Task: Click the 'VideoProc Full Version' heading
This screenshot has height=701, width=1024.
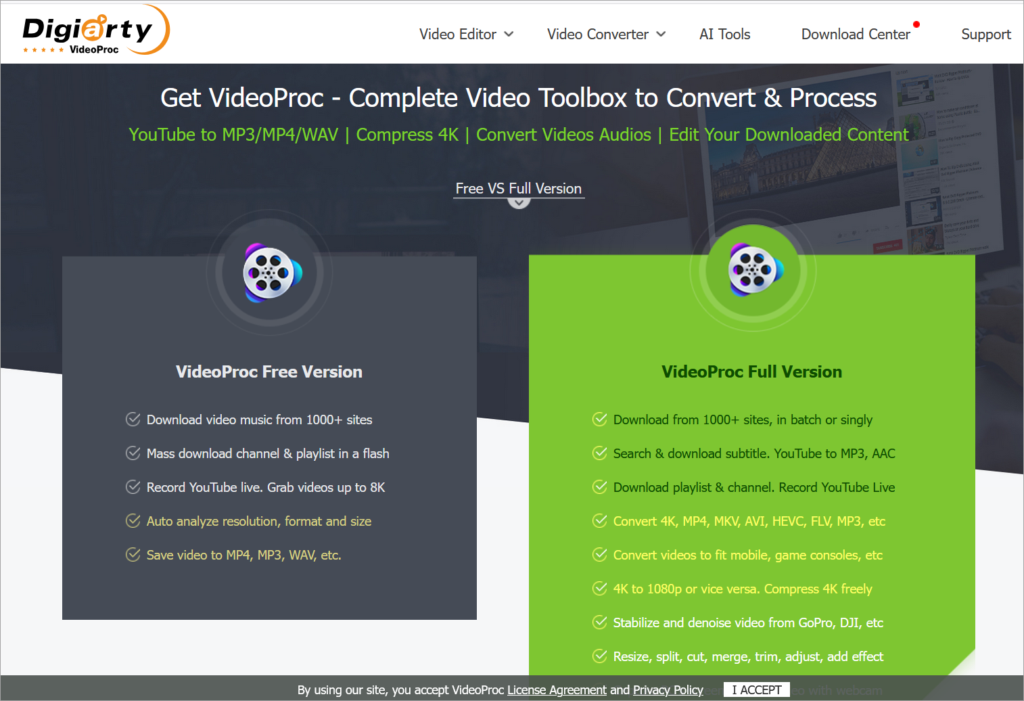Action: pyautogui.click(x=752, y=372)
